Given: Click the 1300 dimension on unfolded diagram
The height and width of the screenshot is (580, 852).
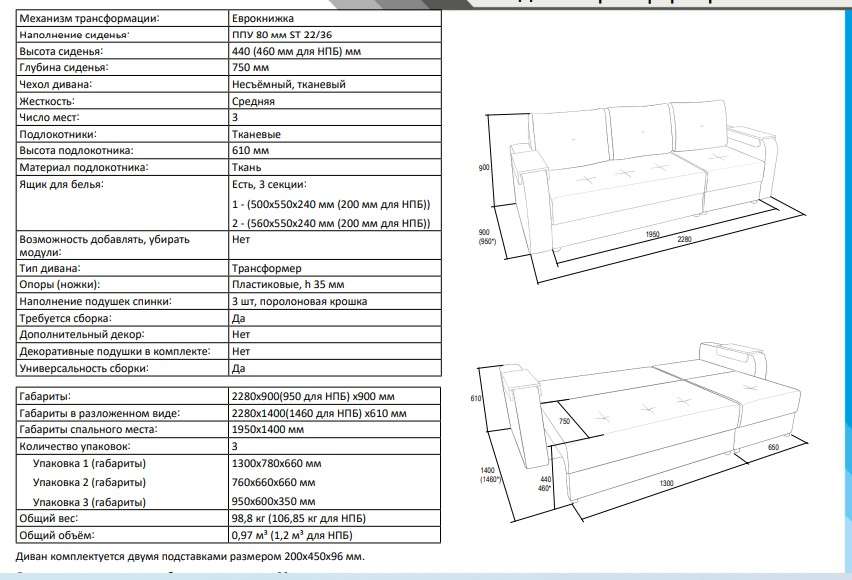Looking at the screenshot, I should pyautogui.click(x=665, y=483).
